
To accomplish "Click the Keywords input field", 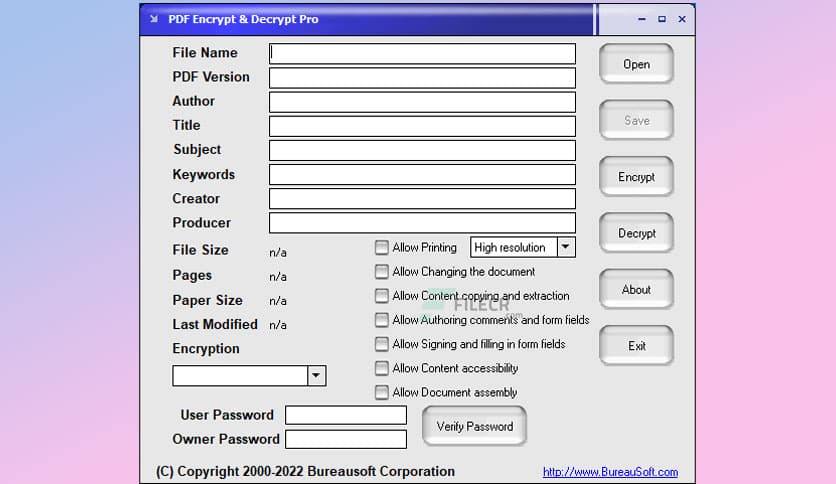I will pyautogui.click(x=422, y=174).
